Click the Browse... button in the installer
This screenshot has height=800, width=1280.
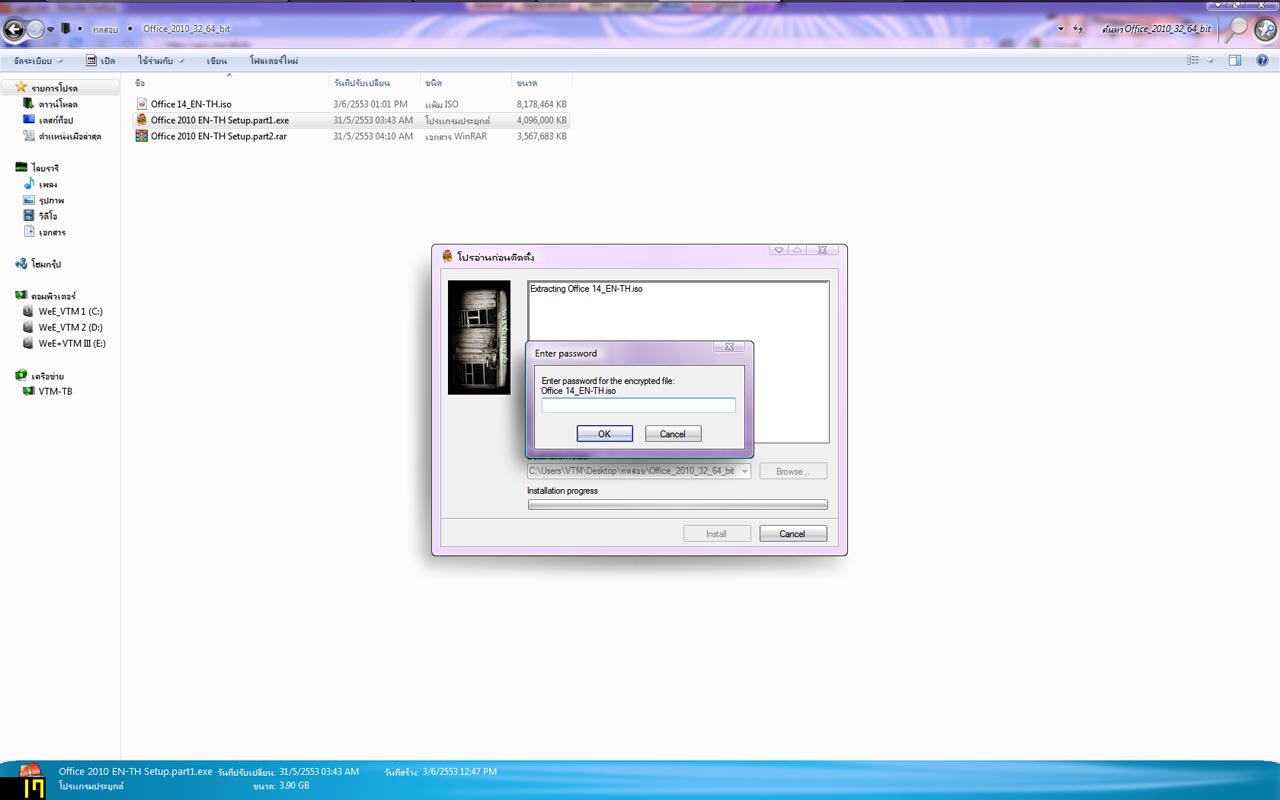(x=793, y=471)
